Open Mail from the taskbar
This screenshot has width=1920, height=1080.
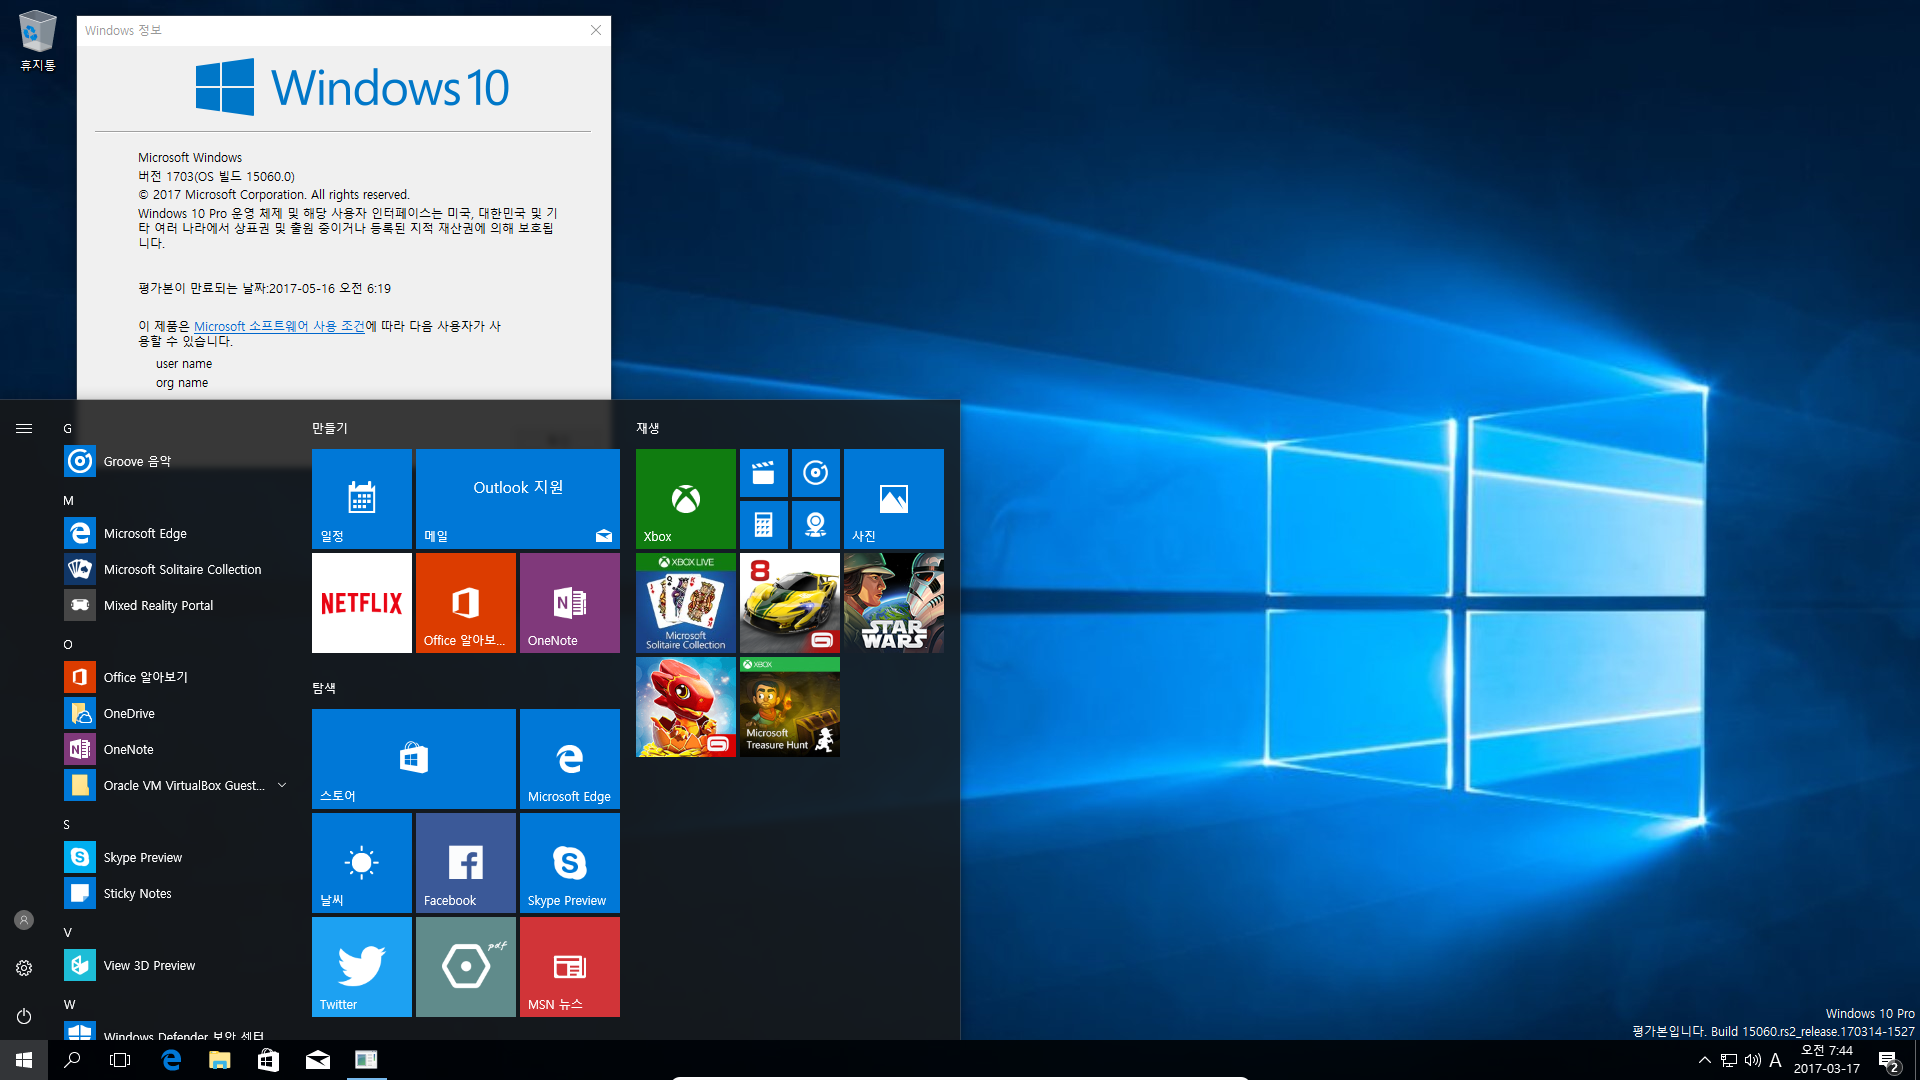(x=317, y=1060)
